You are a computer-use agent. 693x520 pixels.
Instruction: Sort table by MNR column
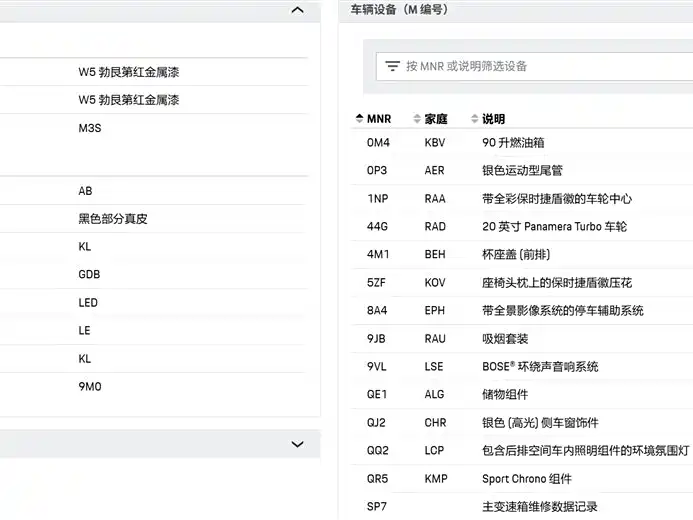pyautogui.click(x=373, y=119)
